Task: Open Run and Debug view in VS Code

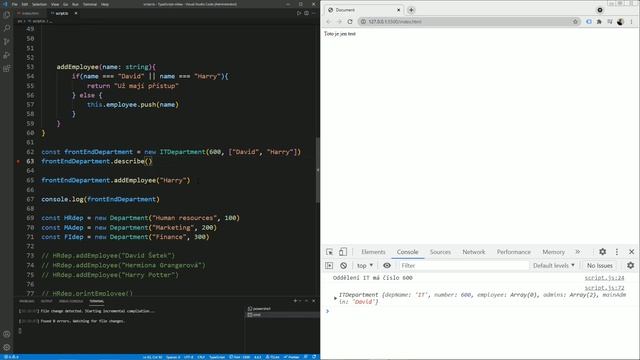Action: (7, 55)
